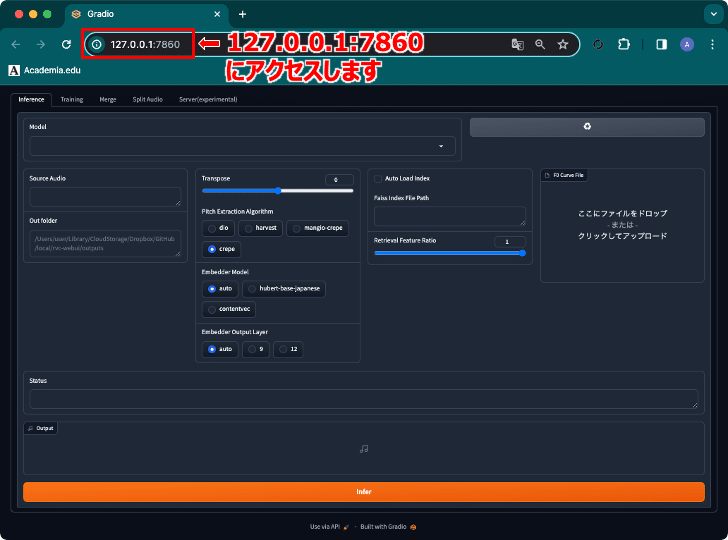Click the circular extension icon beside Extensions
728x540 pixels.
tap(598, 45)
